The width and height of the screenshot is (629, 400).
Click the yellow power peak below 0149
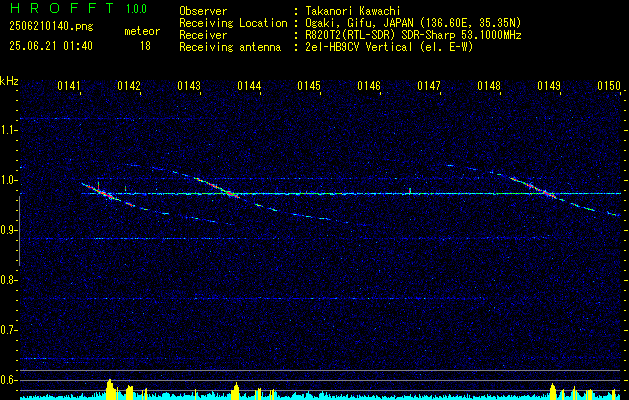tap(553, 392)
